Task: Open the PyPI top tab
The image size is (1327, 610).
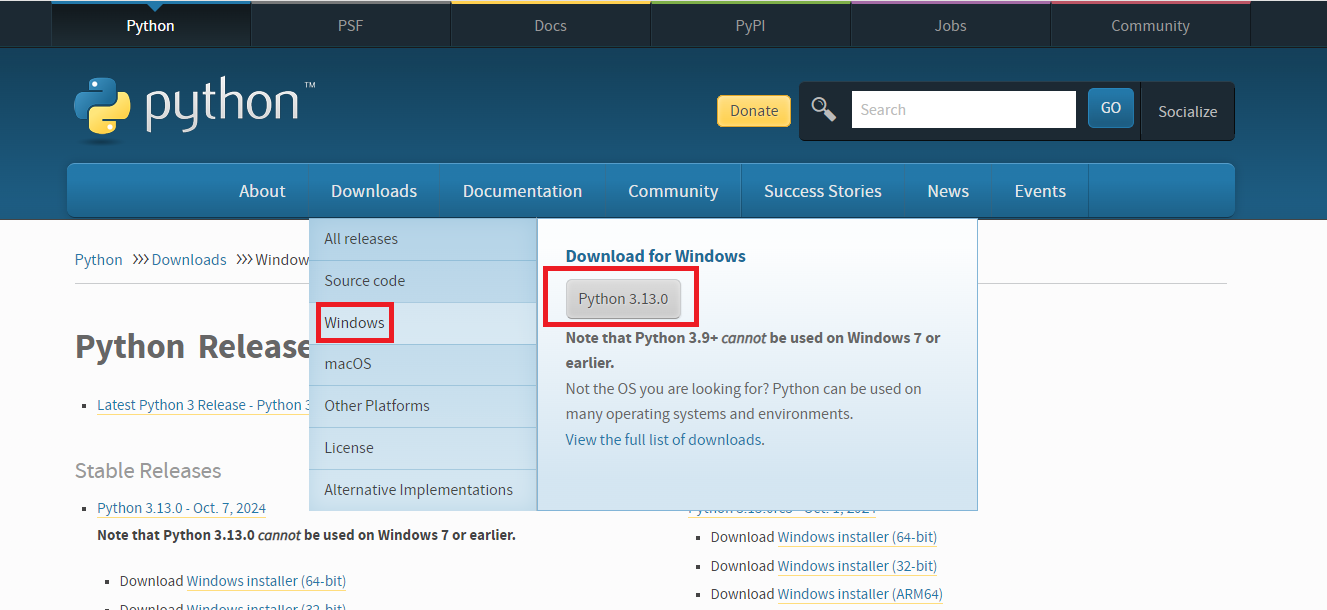Action: [x=751, y=26]
